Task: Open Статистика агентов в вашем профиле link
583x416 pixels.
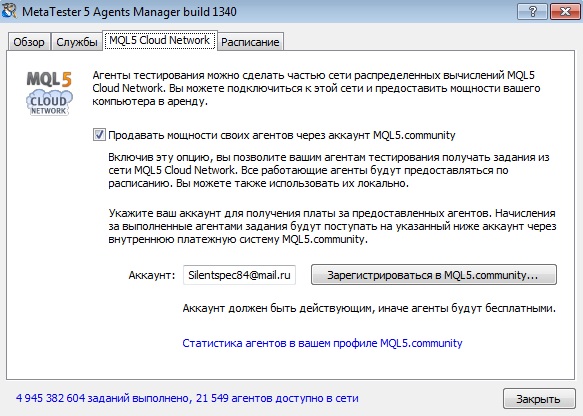Action: [x=322, y=343]
